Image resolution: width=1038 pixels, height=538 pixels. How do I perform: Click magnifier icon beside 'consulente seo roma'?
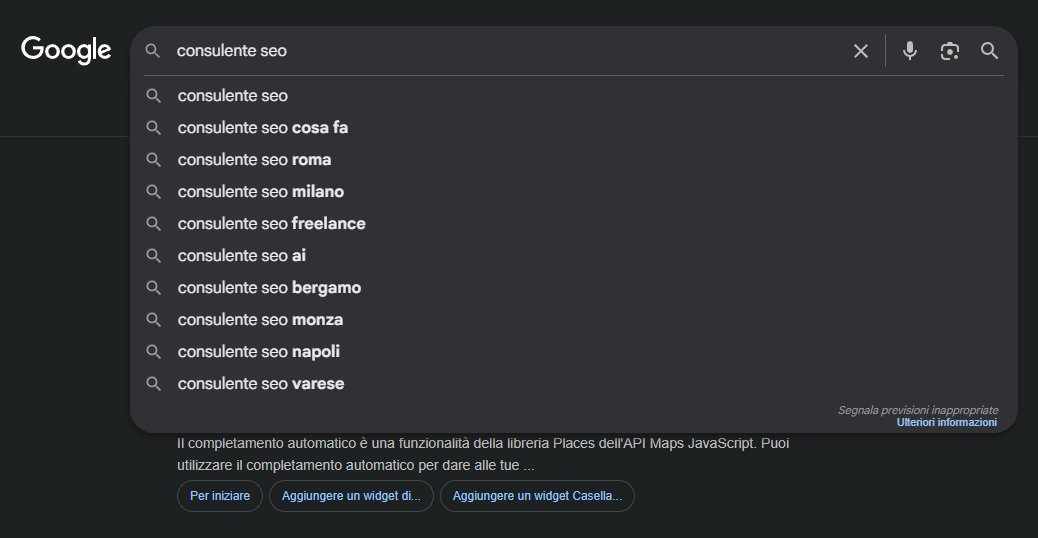[x=153, y=160]
